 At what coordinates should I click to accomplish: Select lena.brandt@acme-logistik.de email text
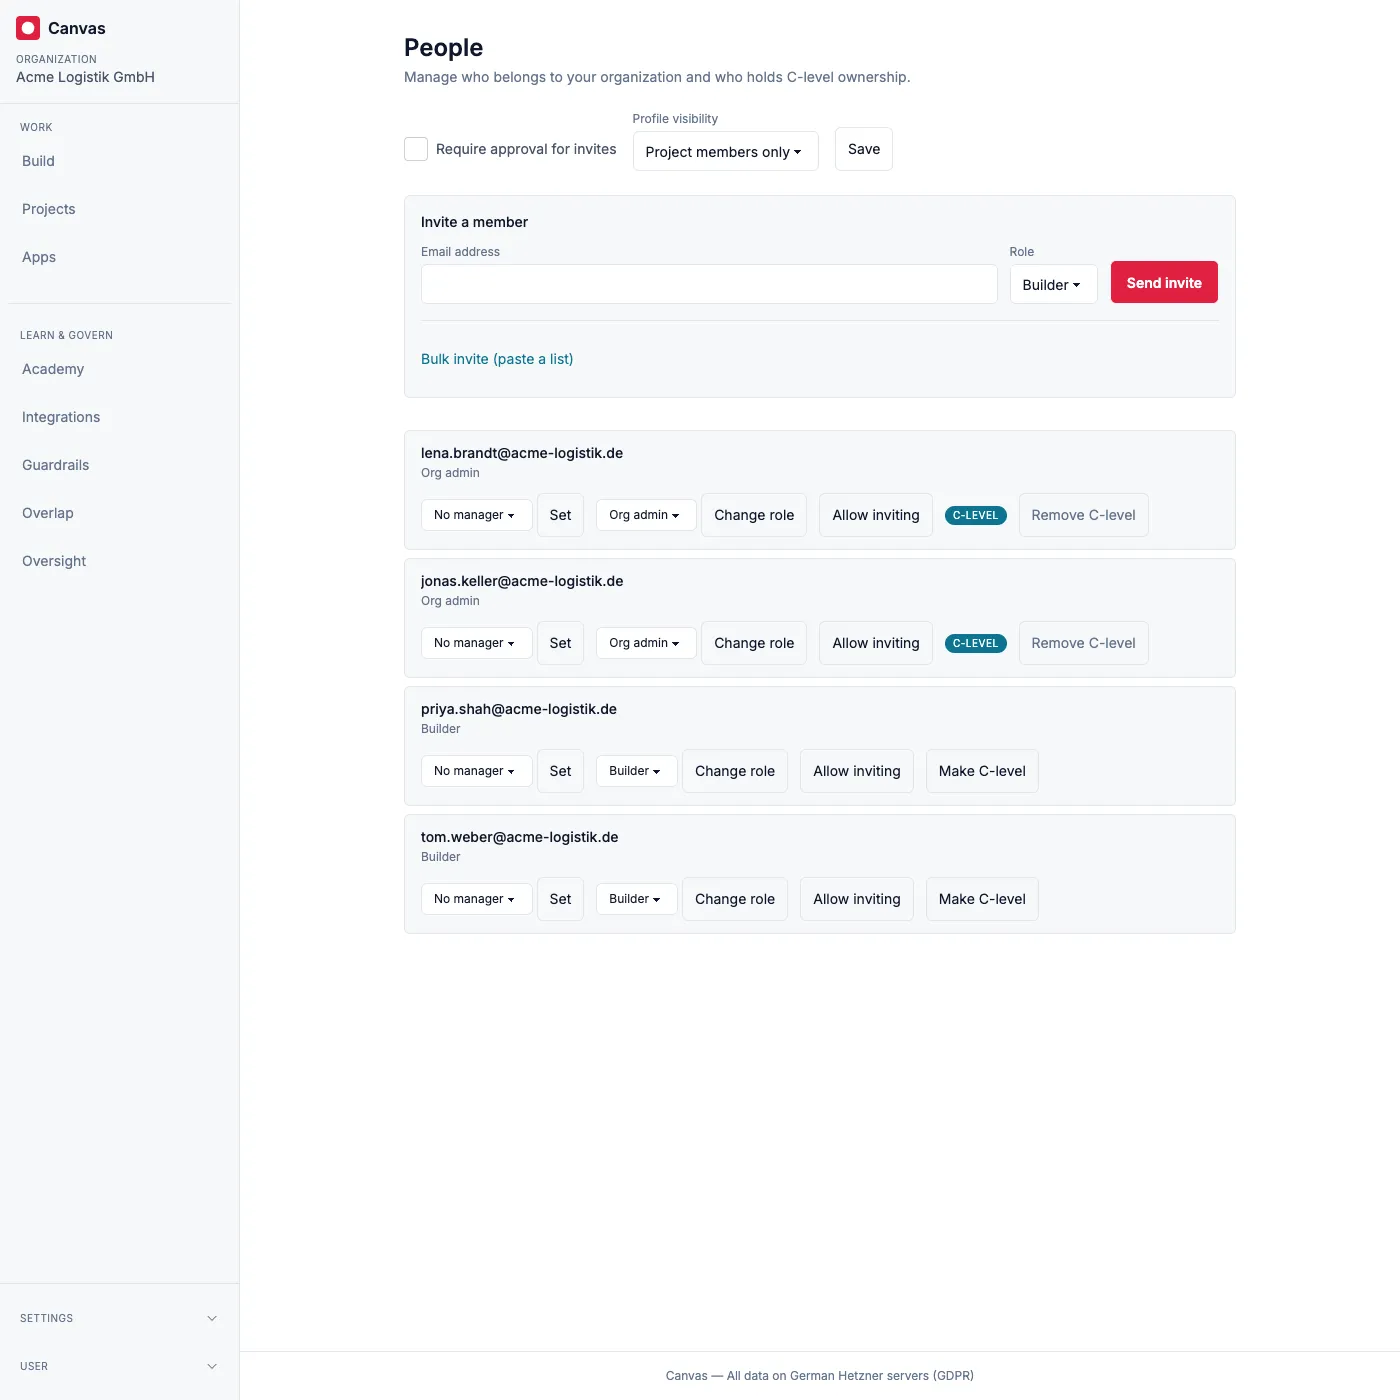coord(522,453)
